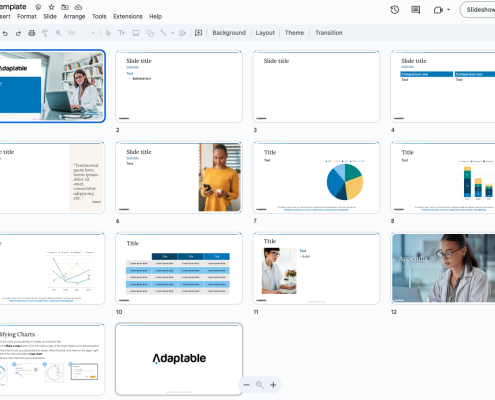
Task: Click the zoom magnifier in toolbar
Action: 58,33
